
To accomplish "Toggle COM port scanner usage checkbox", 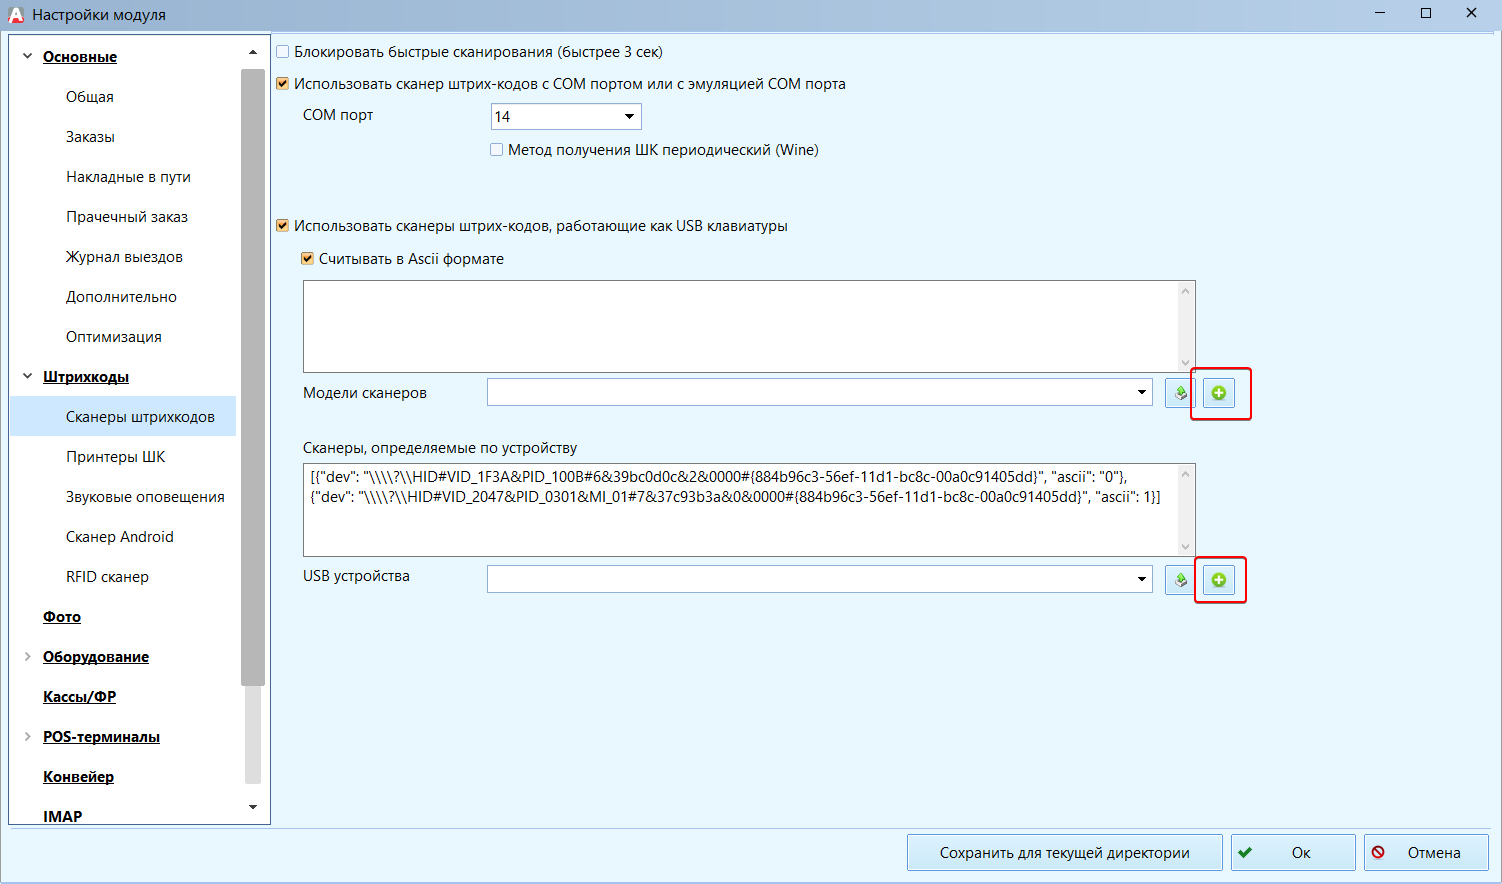I will [x=283, y=84].
